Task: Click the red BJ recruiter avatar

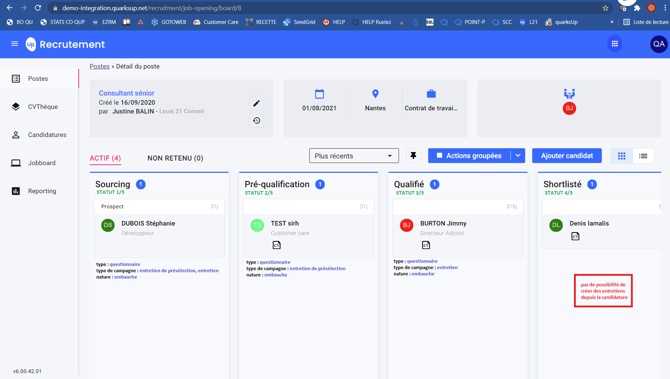Action: click(569, 108)
